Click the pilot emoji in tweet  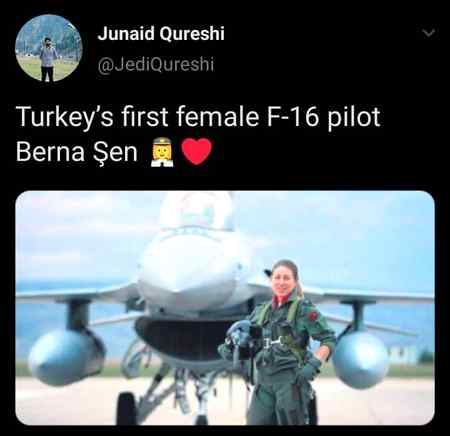tap(162, 152)
